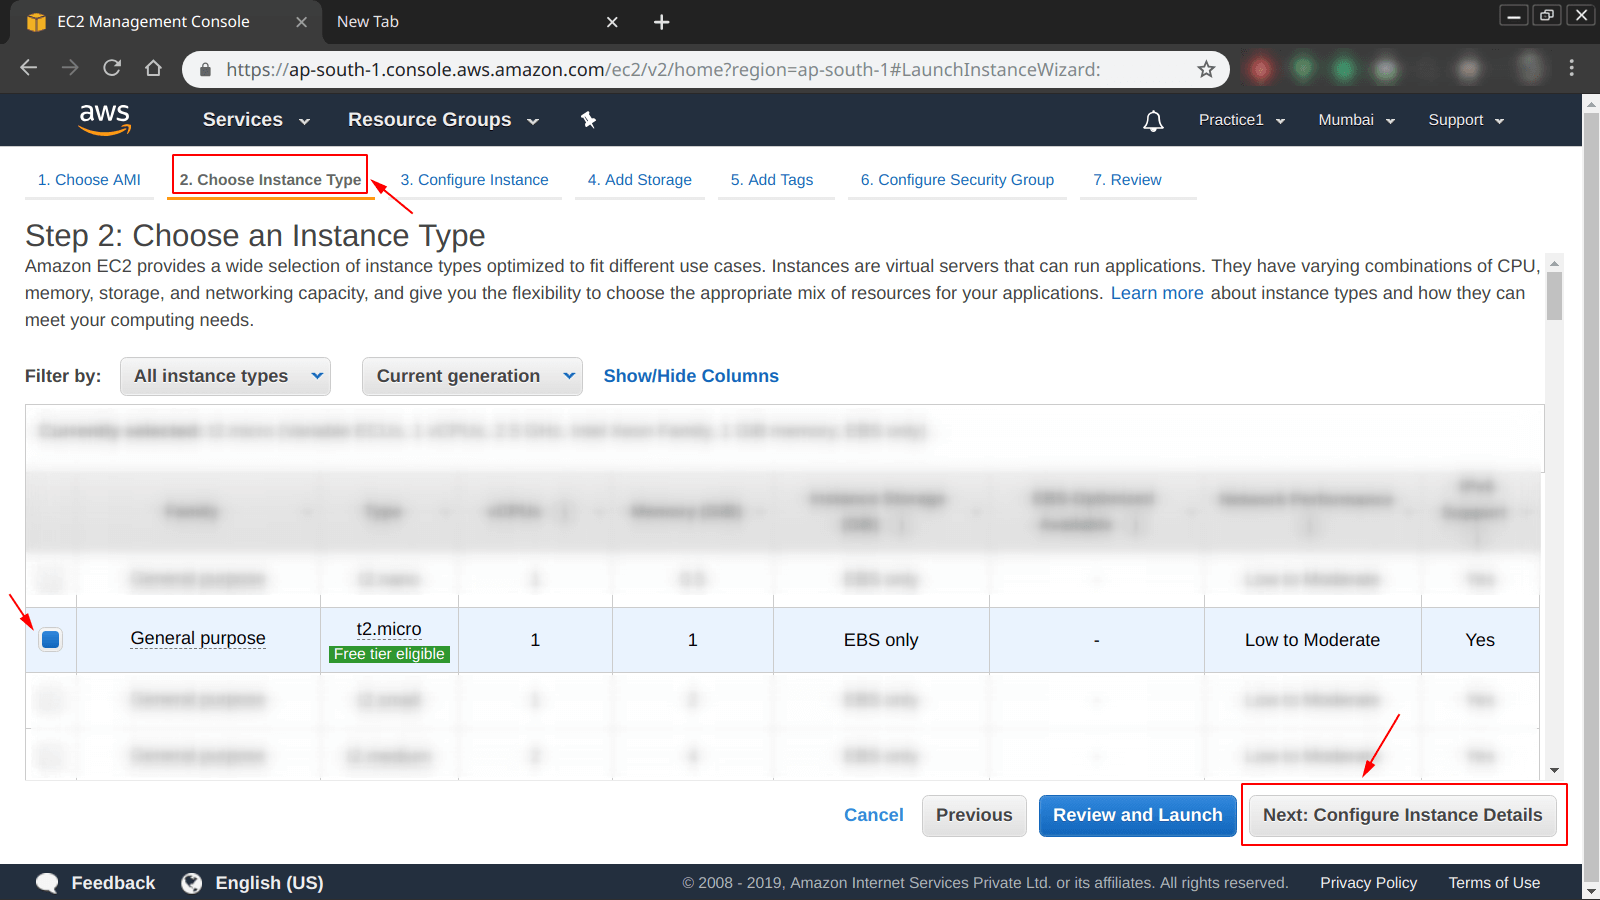Go to step 3. Configure Instance
The width and height of the screenshot is (1600, 900).
click(474, 180)
